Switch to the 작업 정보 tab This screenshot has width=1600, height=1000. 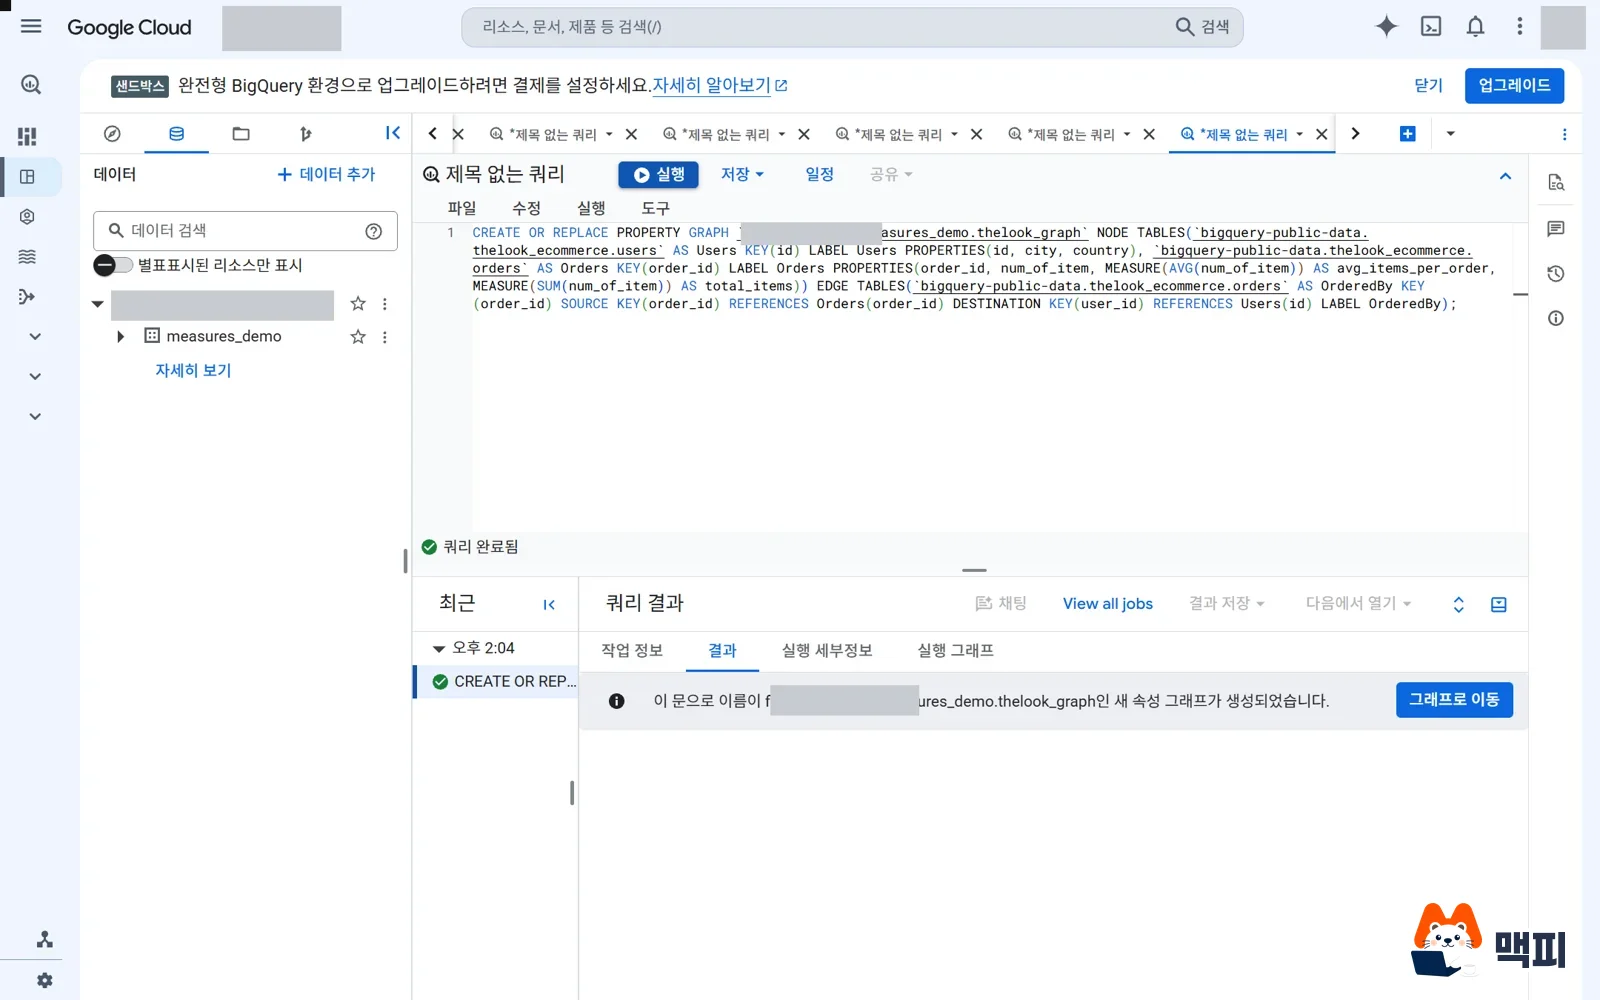pos(632,651)
